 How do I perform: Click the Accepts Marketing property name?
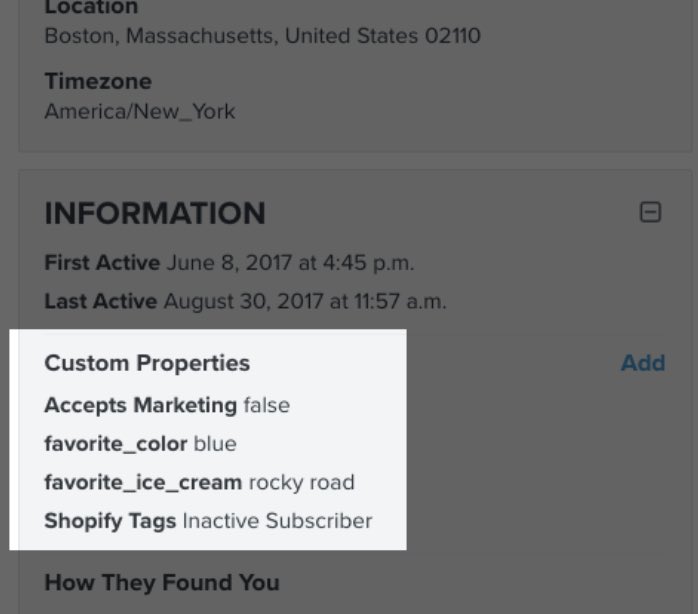click(x=141, y=405)
